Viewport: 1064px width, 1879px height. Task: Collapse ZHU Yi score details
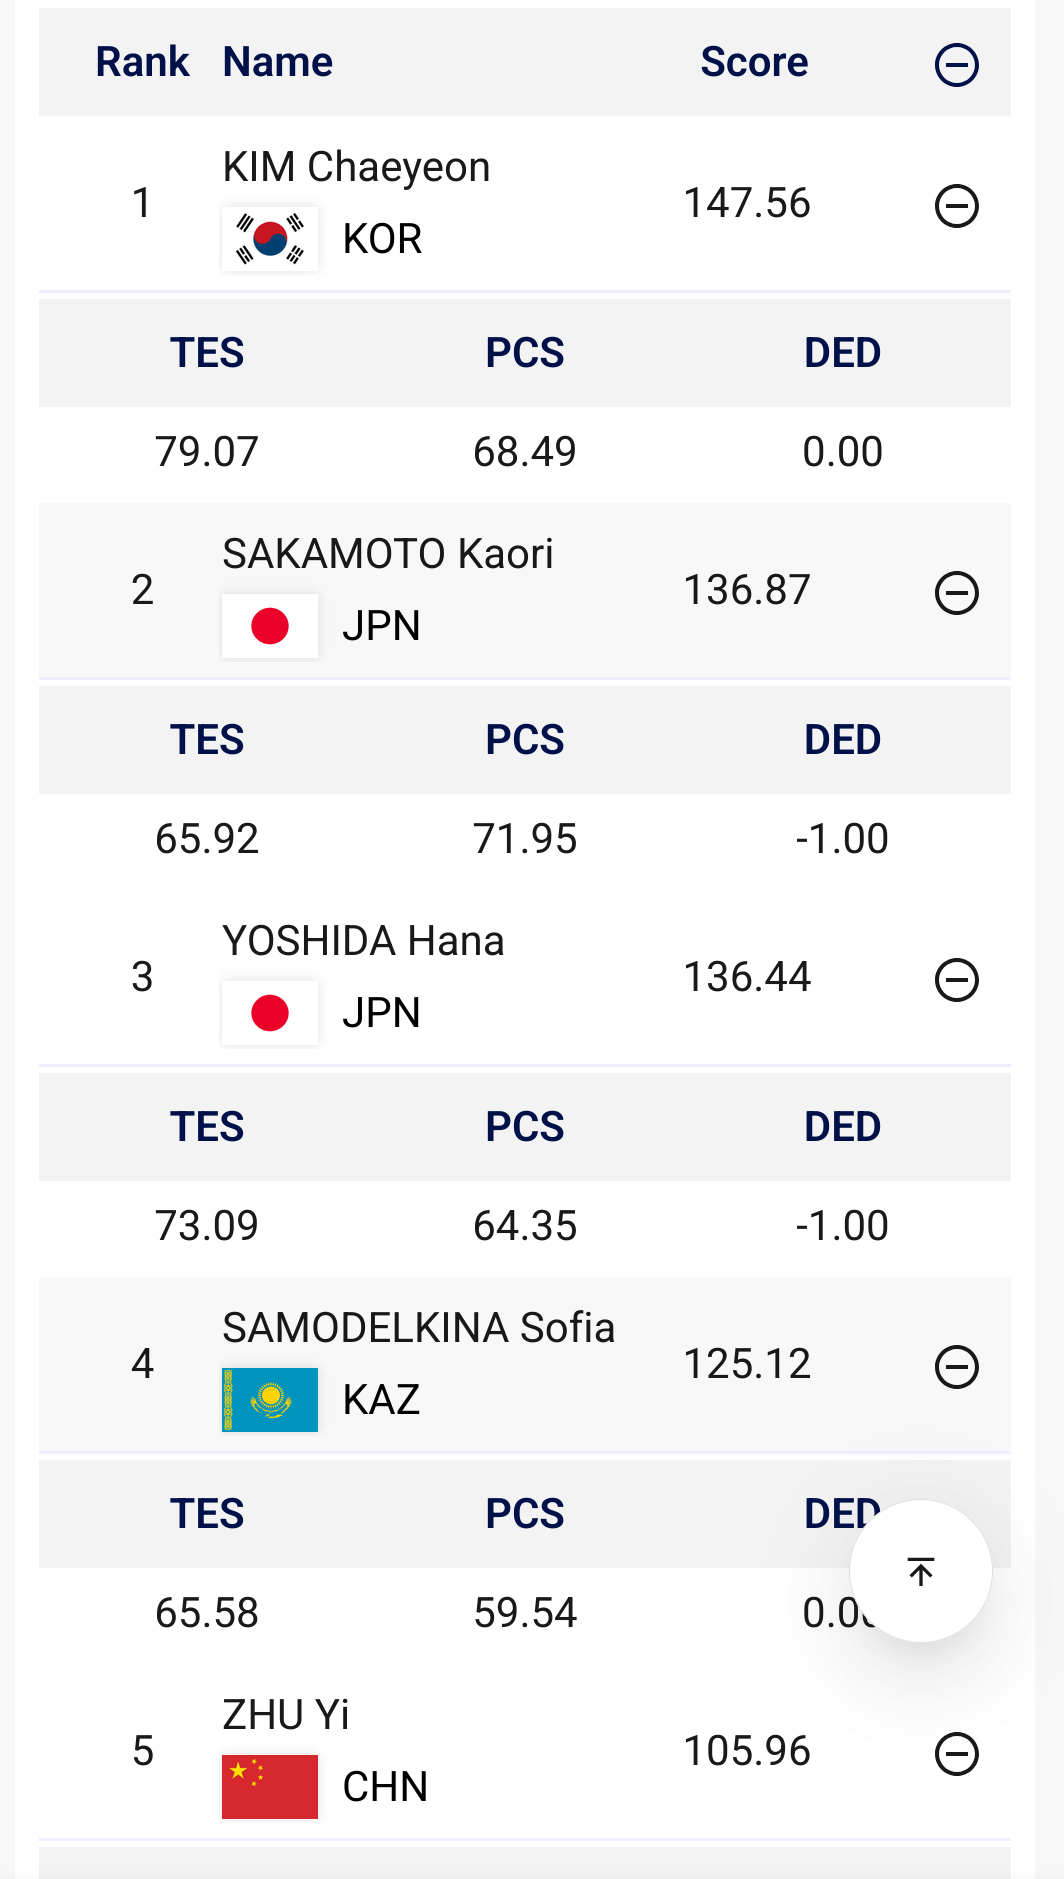[956, 1754]
